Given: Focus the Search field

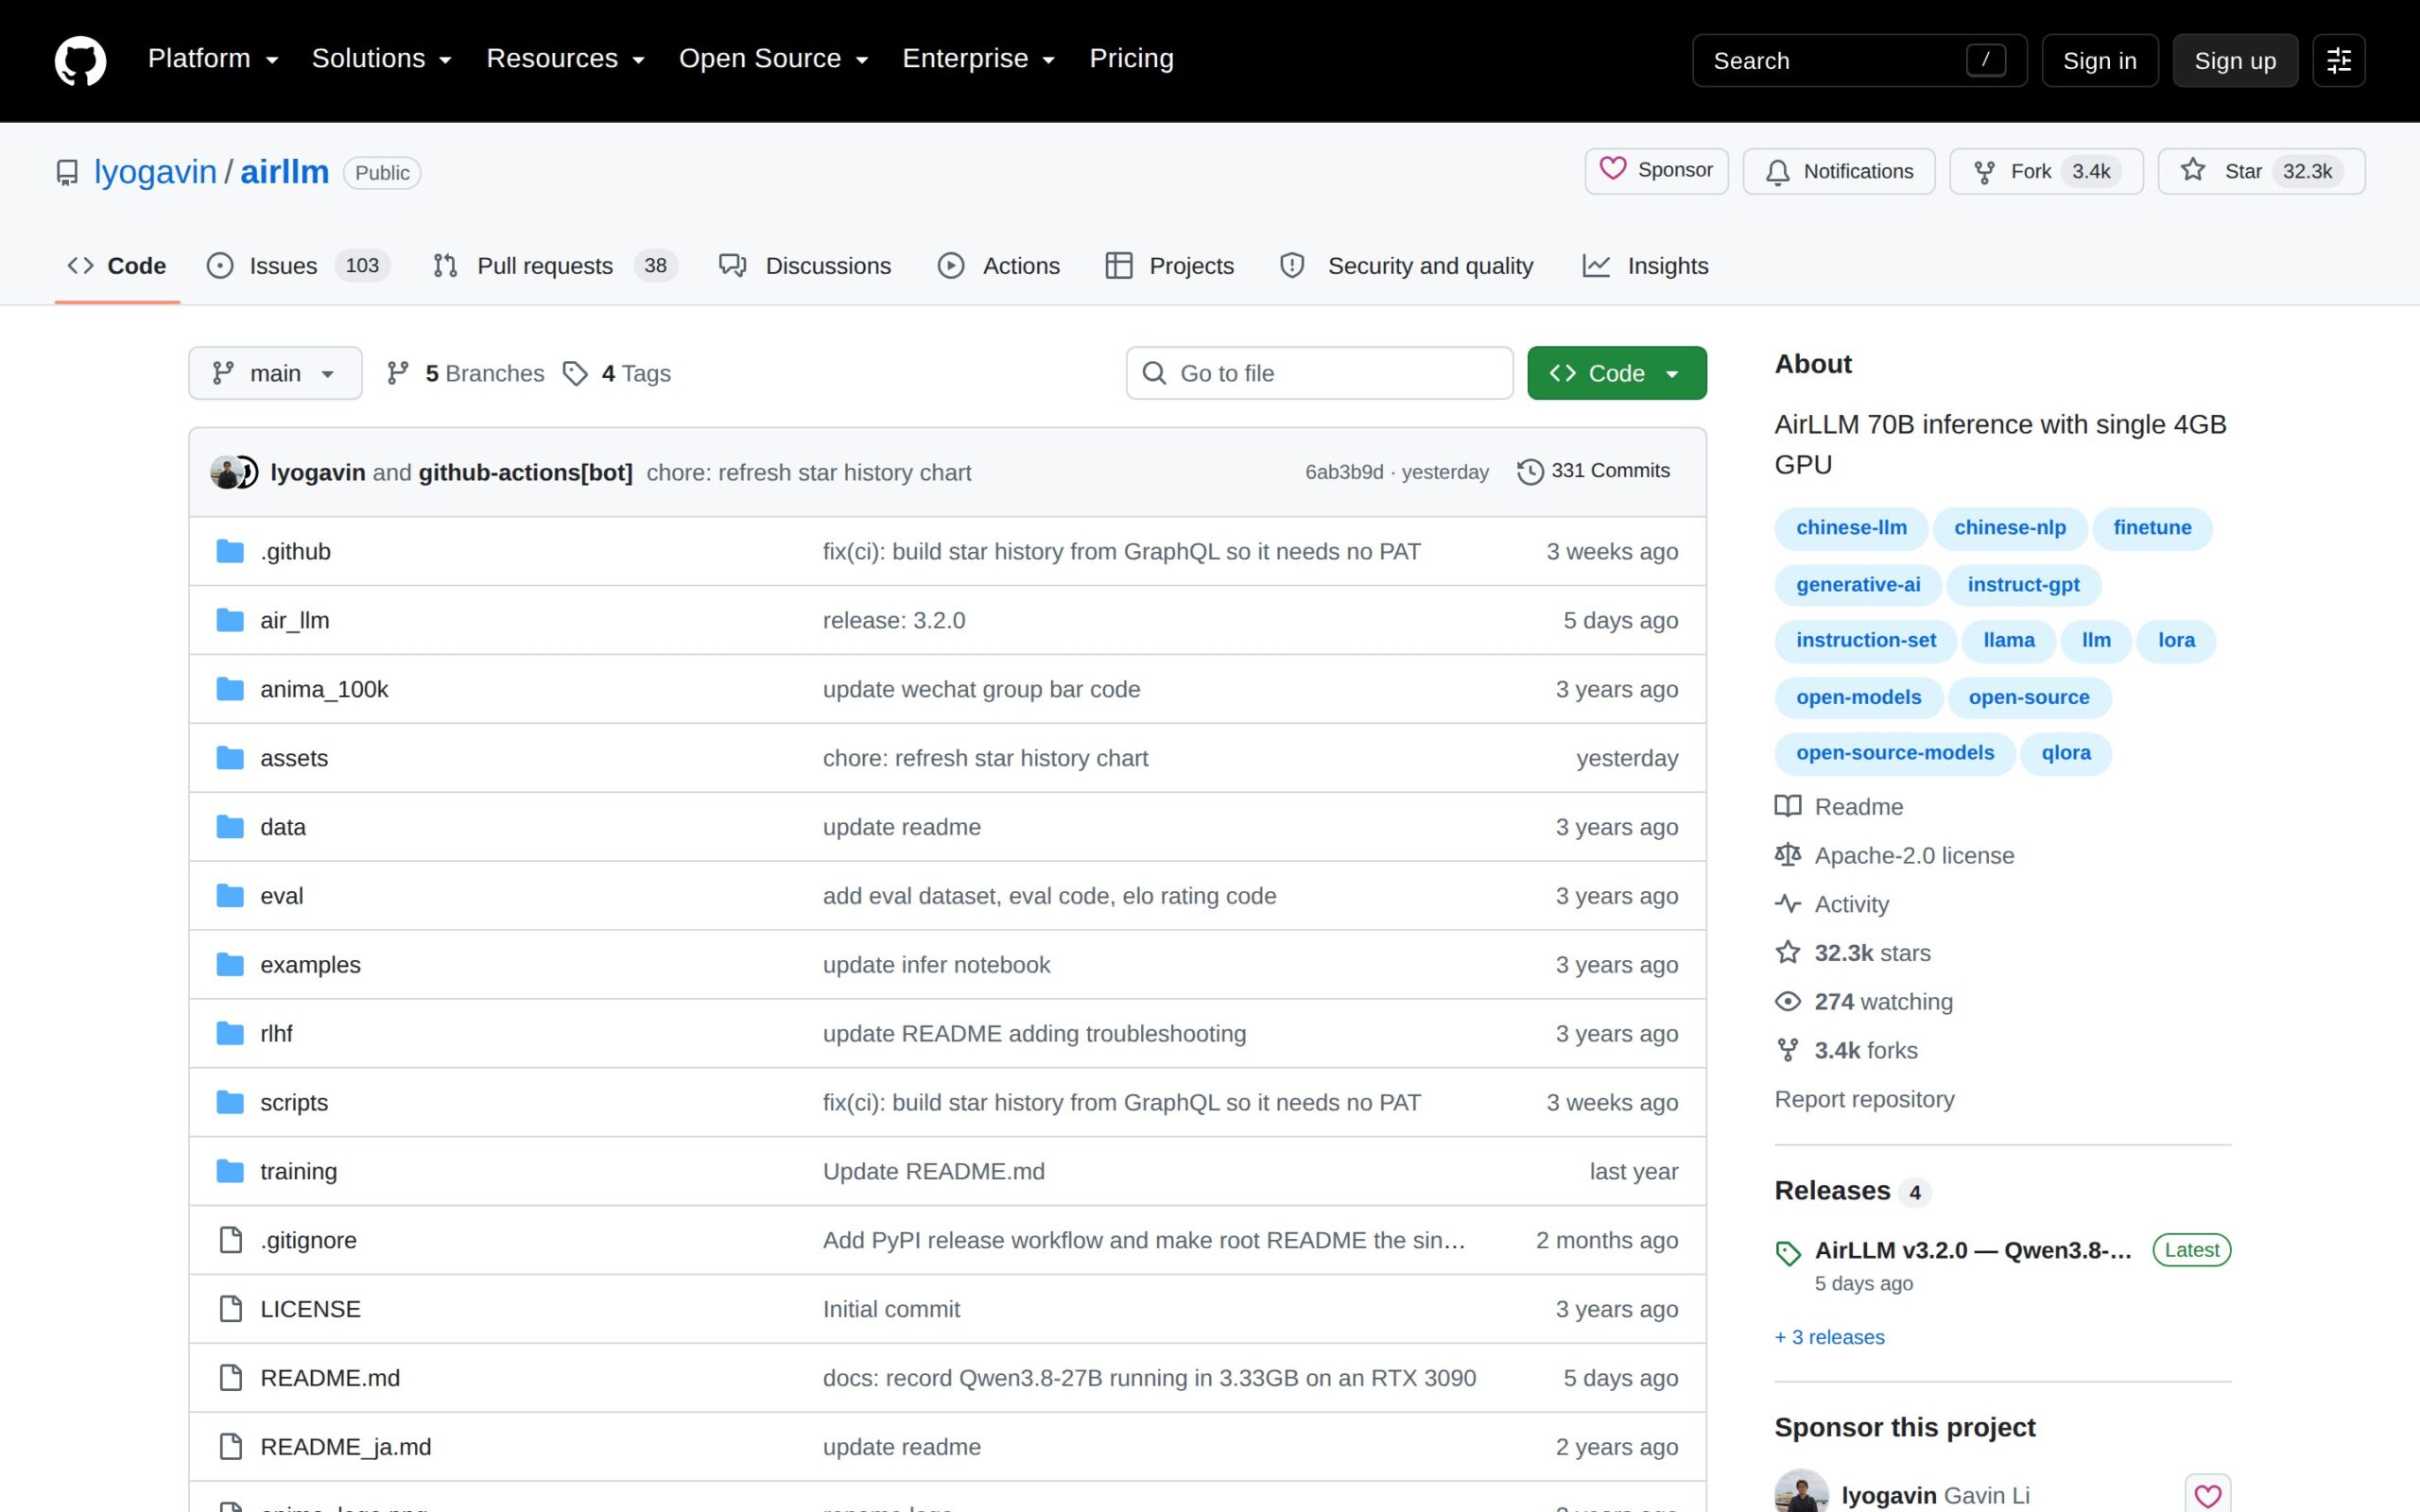Looking at the screenshot, I should click(x=1859, y=61).
